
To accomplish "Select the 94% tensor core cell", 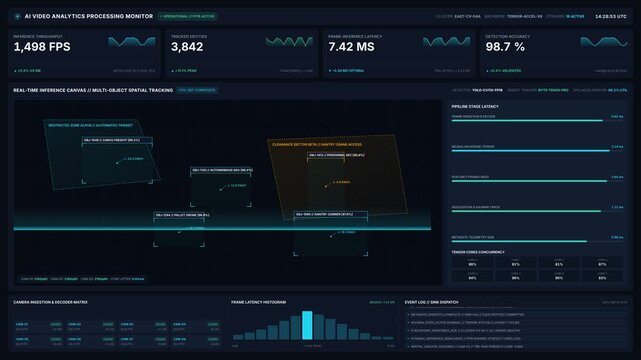I will (x=472, y=276).
